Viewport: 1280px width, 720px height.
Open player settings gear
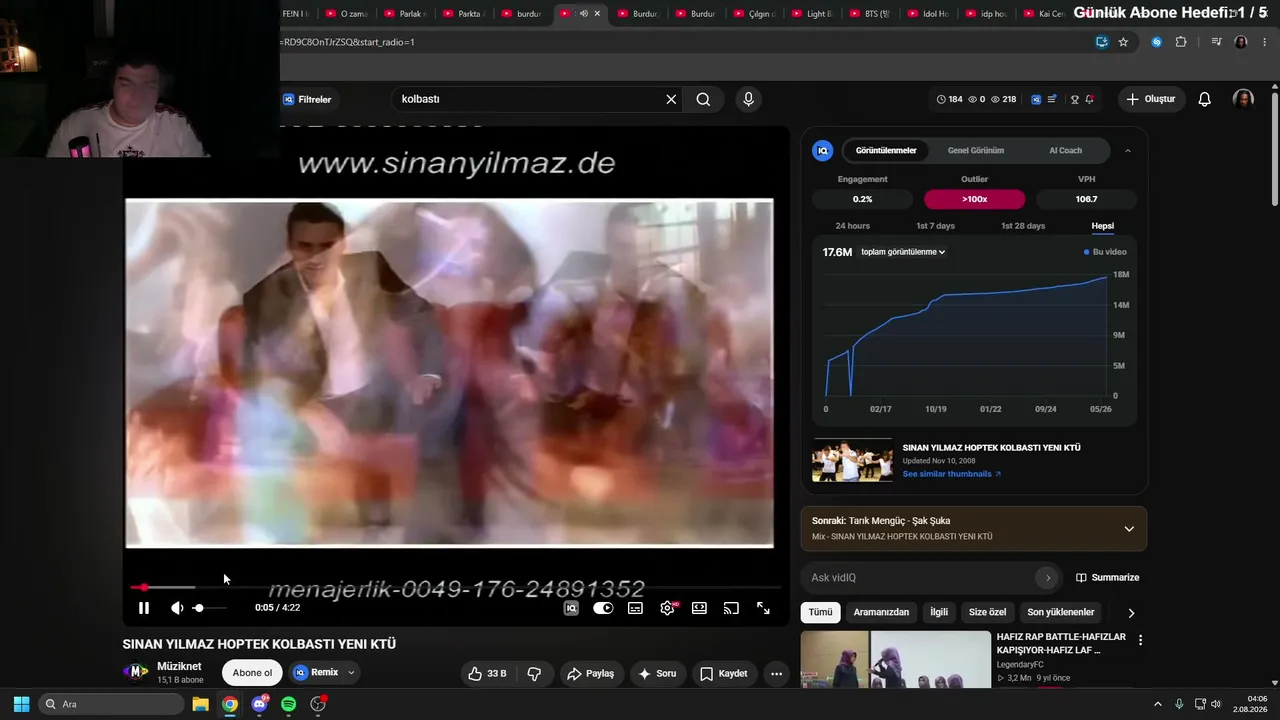667,608
